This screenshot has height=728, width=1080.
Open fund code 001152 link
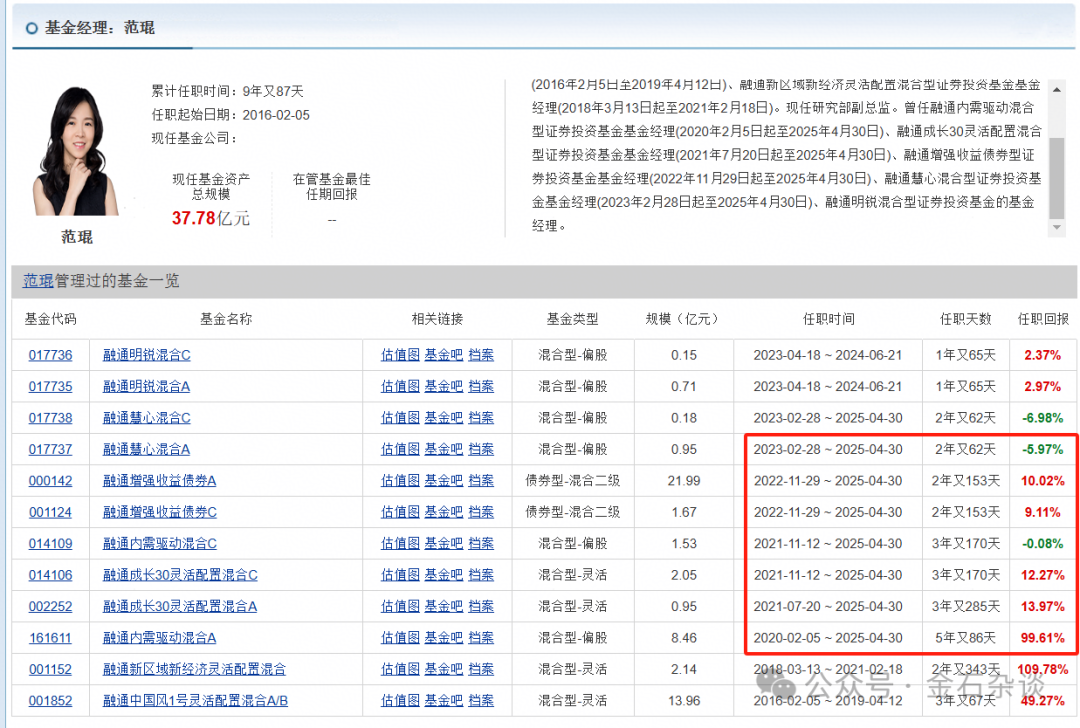click(x=50, y=669)
